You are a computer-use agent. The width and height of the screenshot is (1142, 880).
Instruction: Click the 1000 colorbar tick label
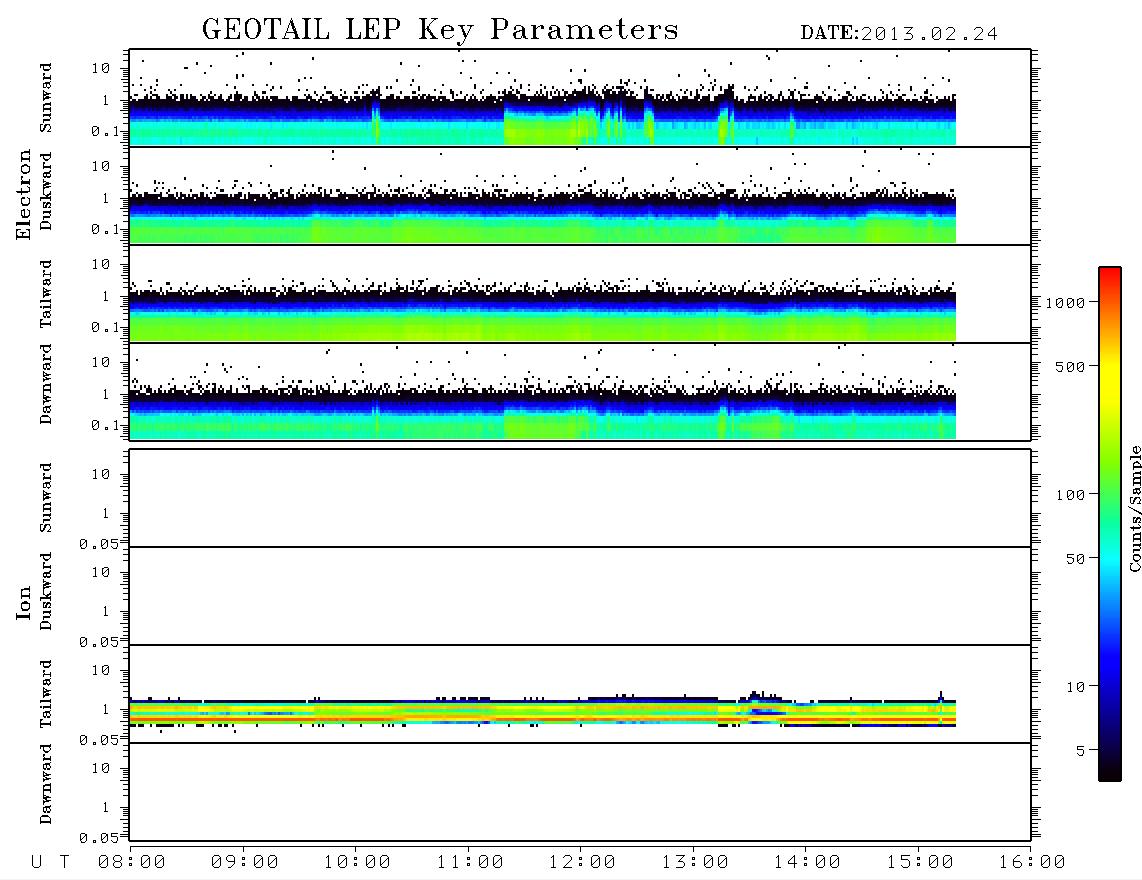point(1066,303)
